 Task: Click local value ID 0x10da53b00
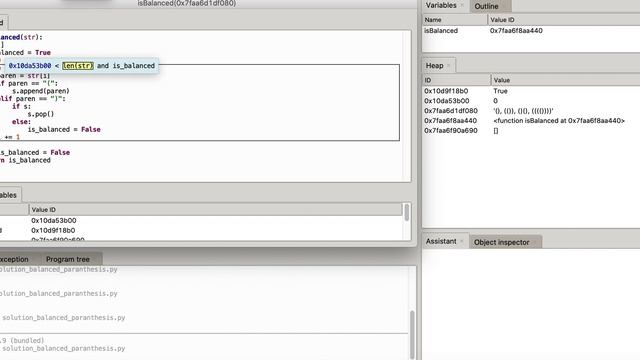(x=53, y=220)
